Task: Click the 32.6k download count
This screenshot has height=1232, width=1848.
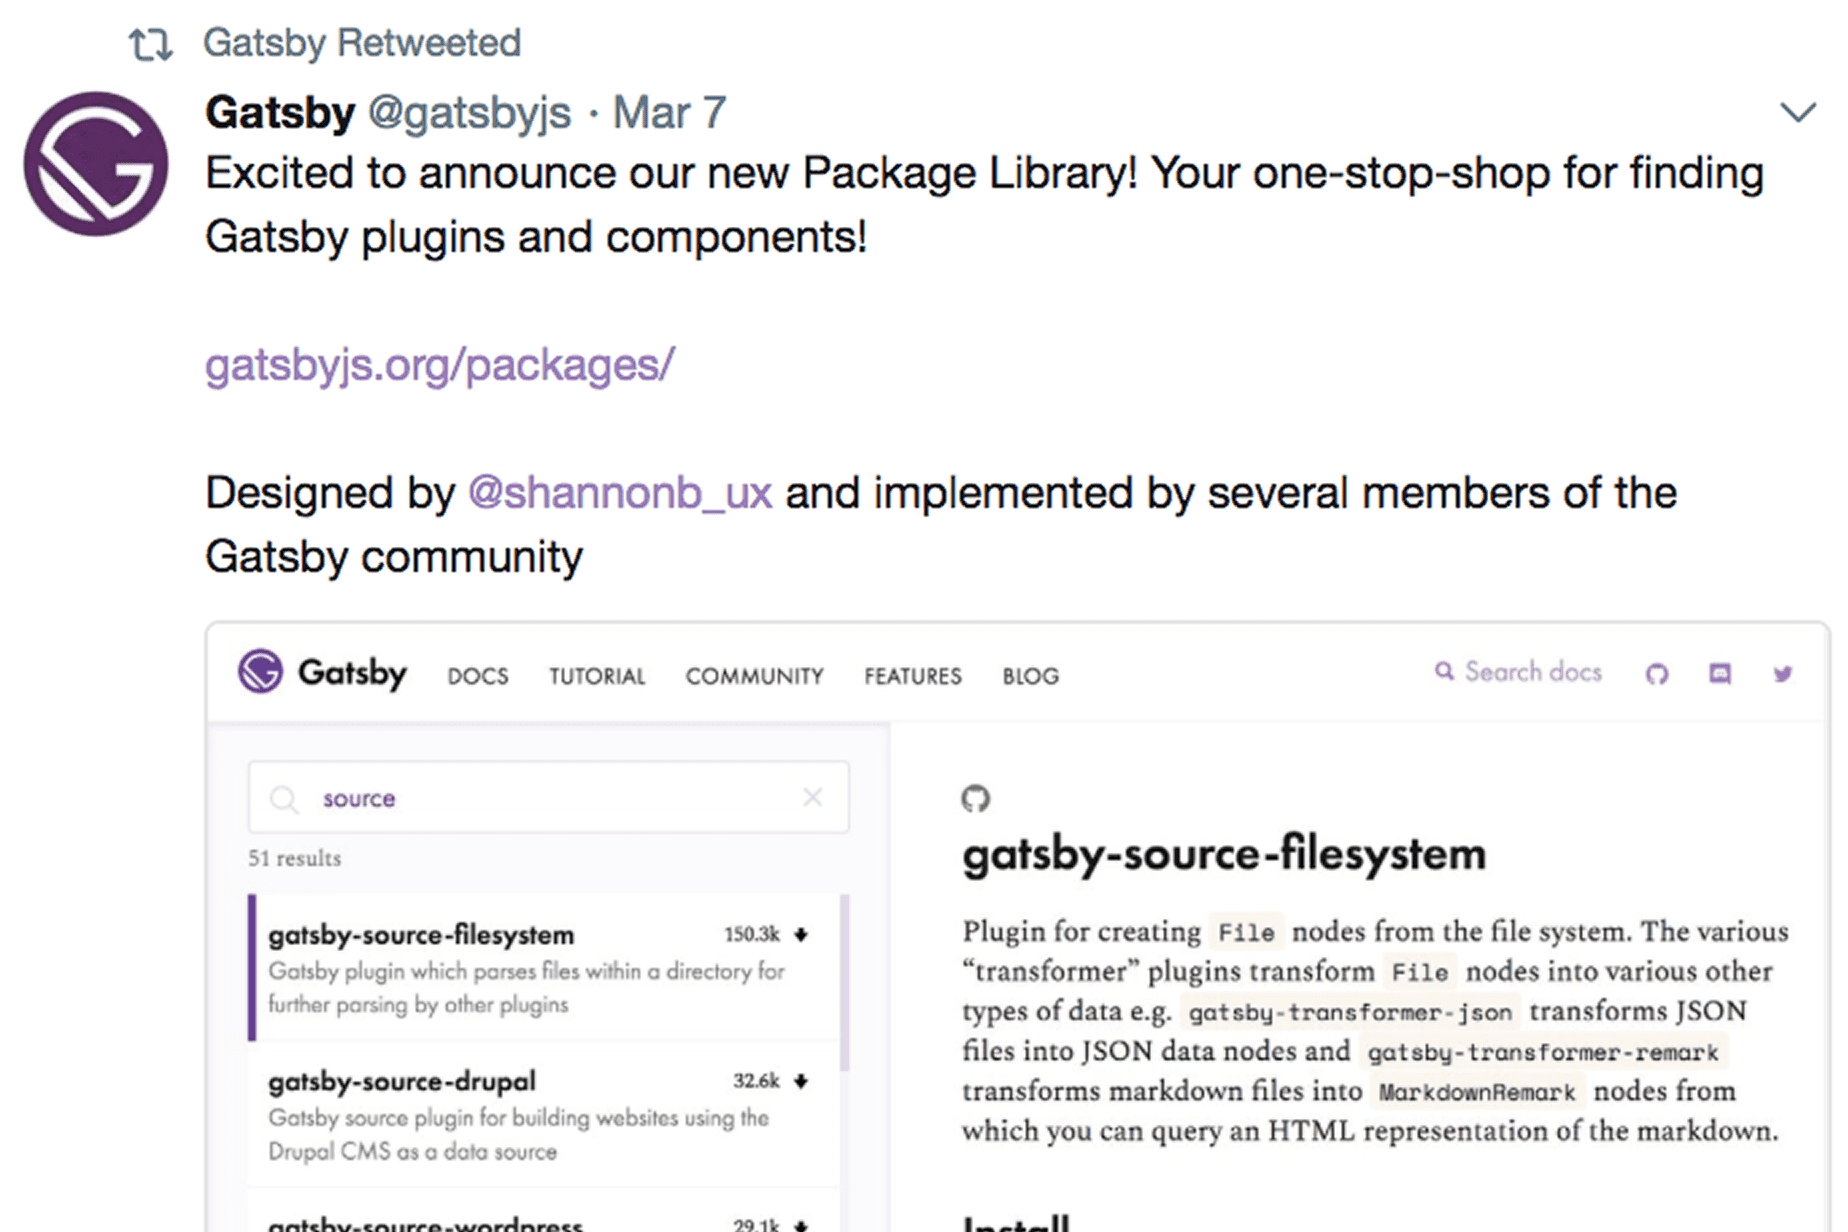Action: pyautogui.click(x=756, y=1081)
